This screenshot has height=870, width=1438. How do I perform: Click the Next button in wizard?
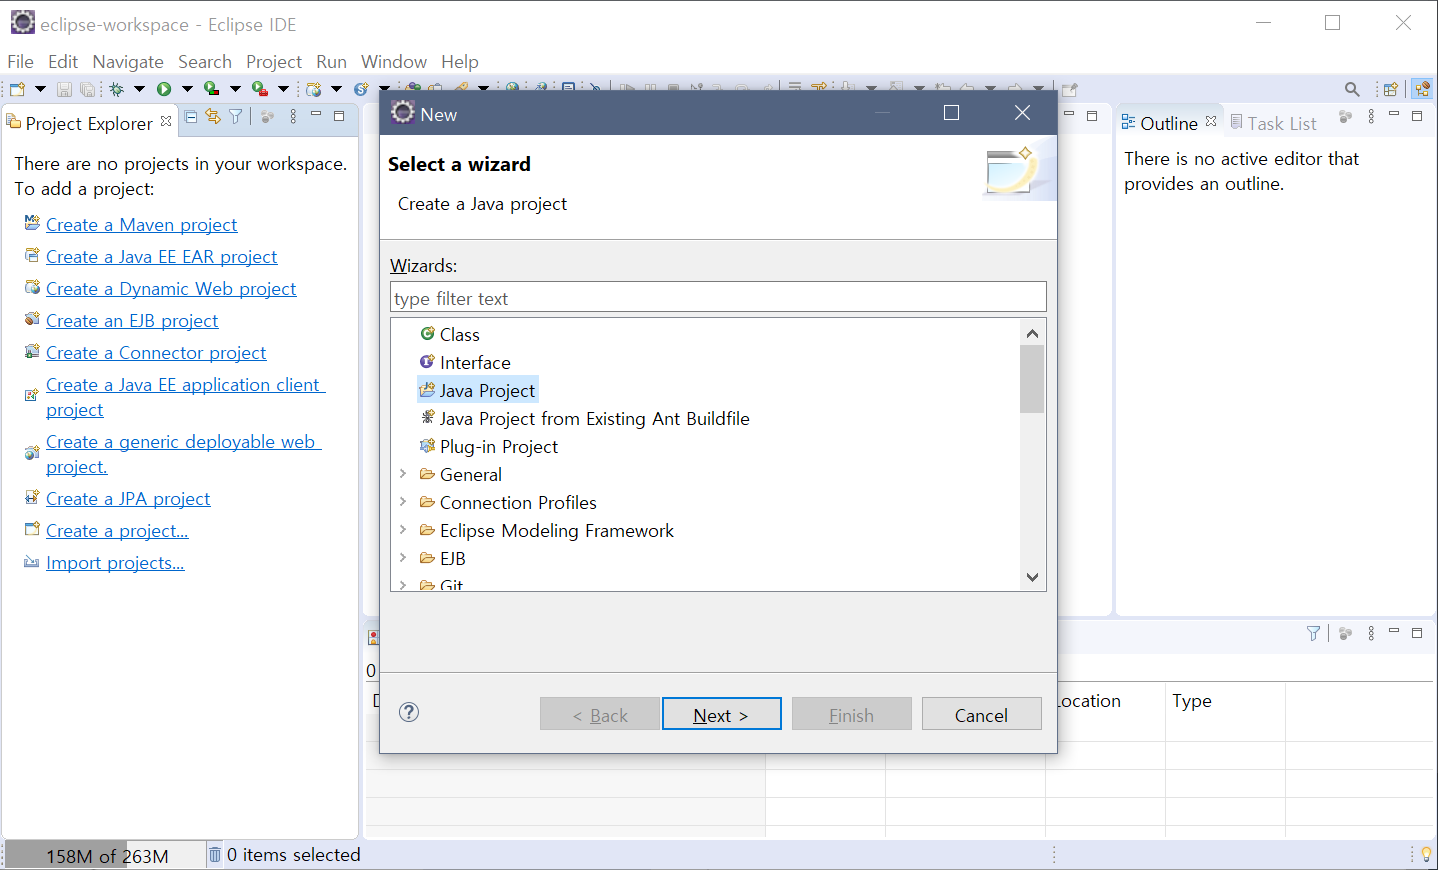(721, 714)
